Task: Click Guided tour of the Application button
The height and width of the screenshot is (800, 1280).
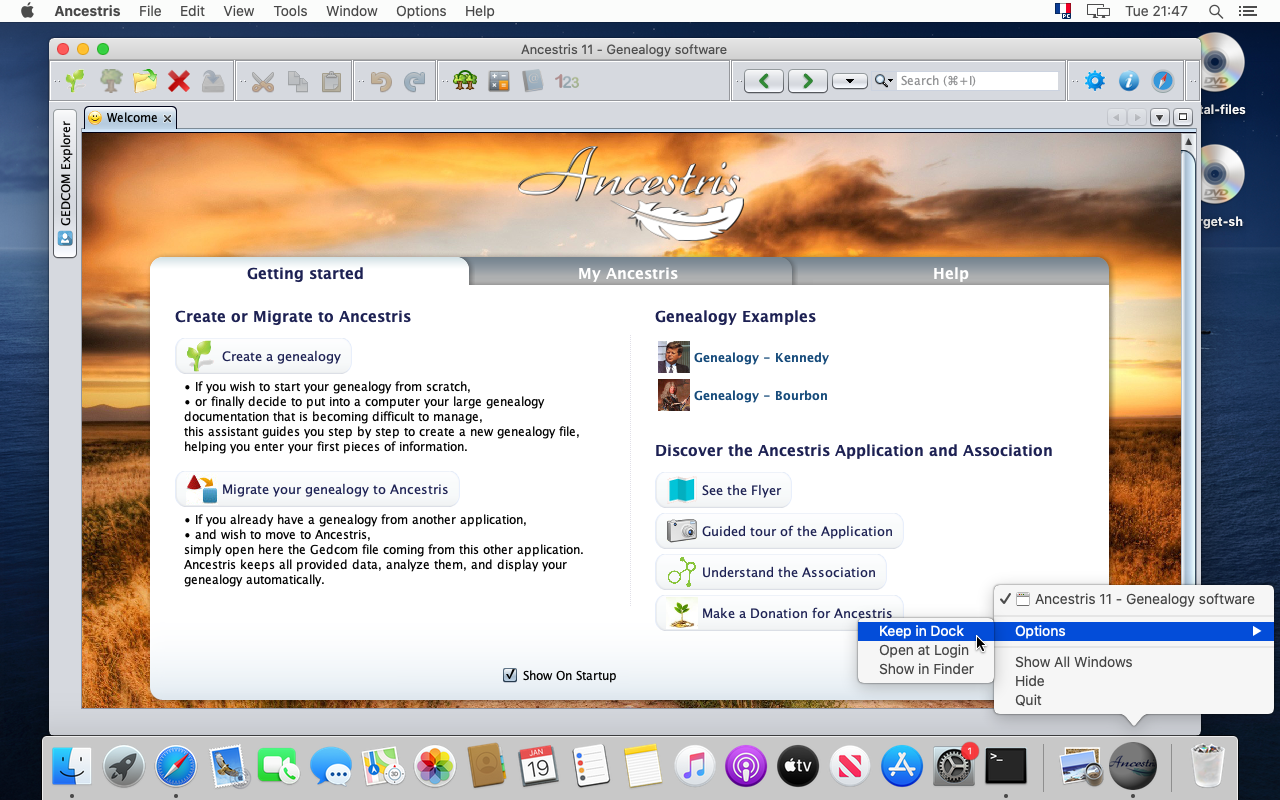Action: pos(779,531)
